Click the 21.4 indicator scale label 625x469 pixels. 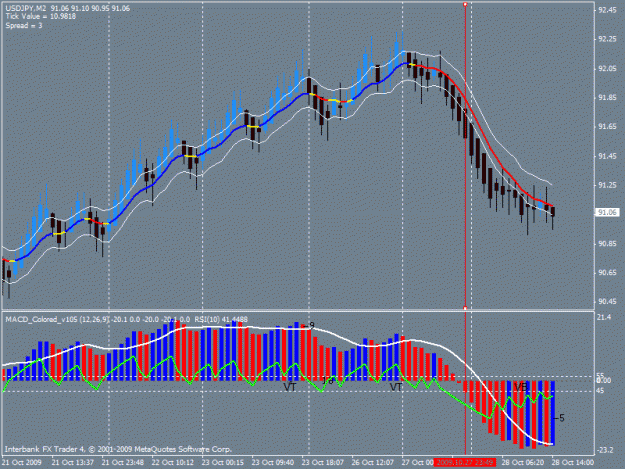(604, 317)
